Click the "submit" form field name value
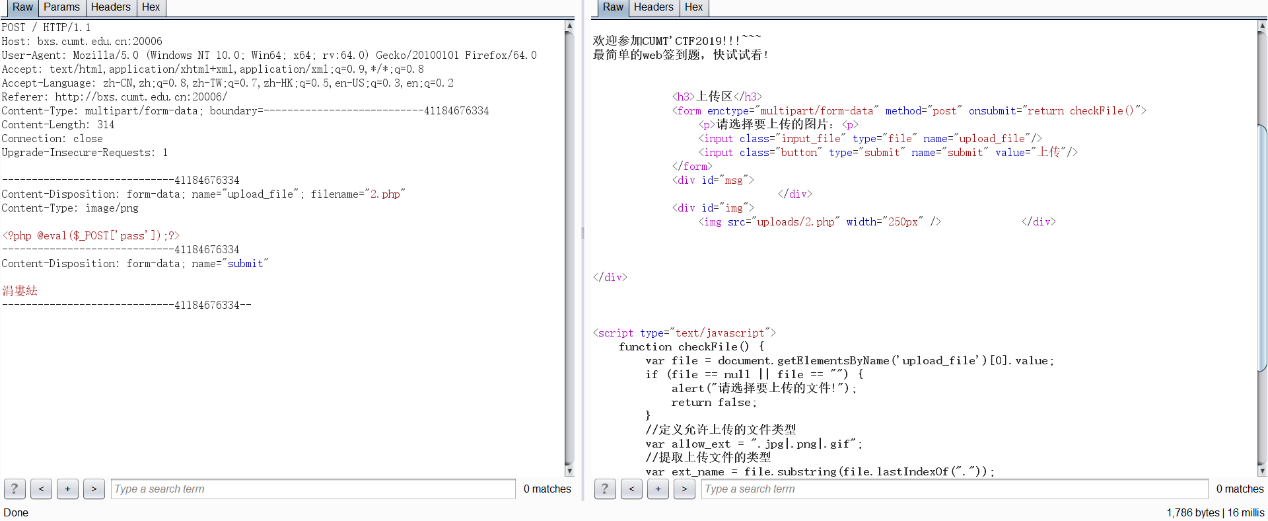Viewport: 1268px width, 521px height. tap(246, 263)
